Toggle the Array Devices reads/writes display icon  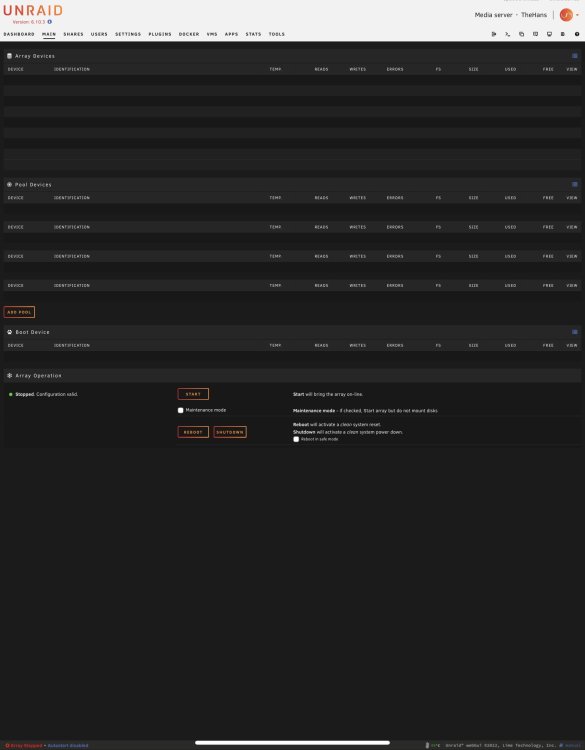click(574, 56)
